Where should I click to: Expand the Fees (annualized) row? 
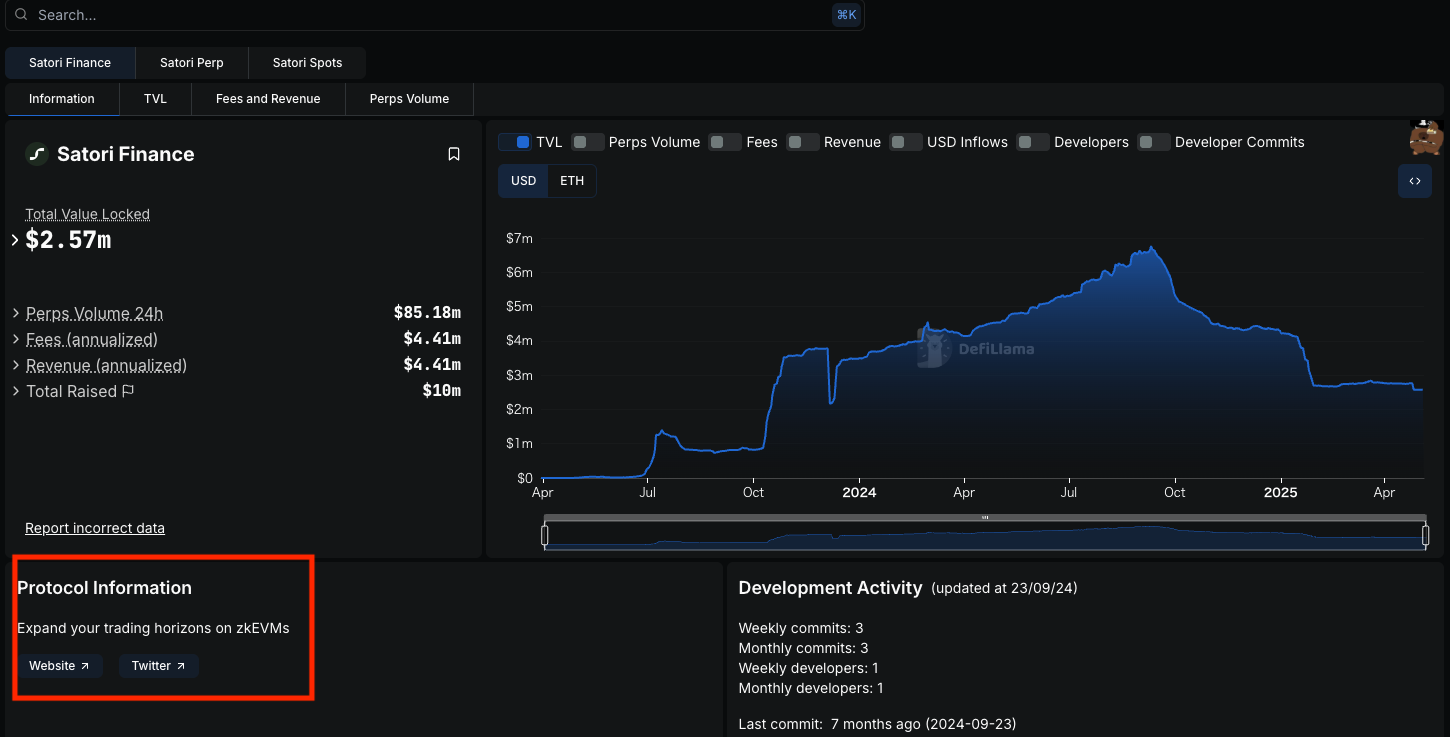pos(16,339)
